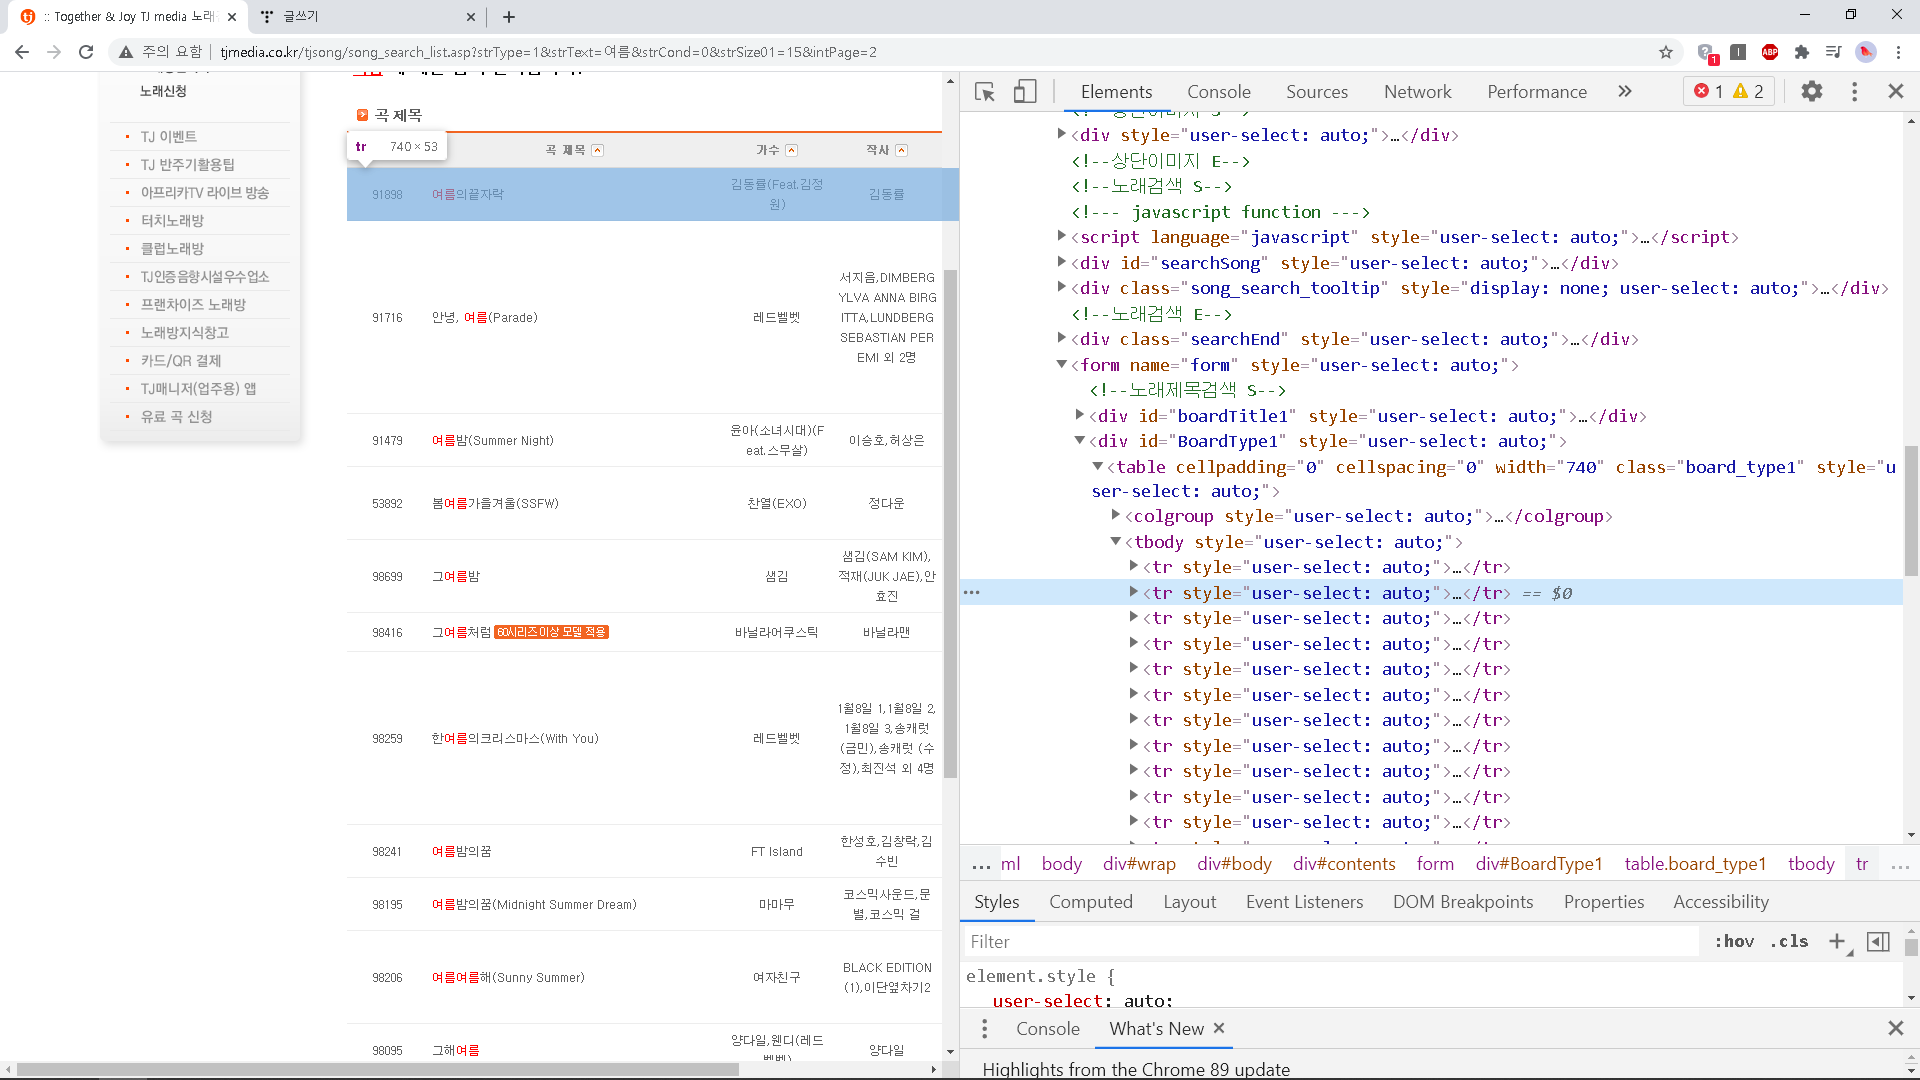Open the browser Extensions puzzle icon
This screenshot has height=1080, width=1920.
[1802, 52]
